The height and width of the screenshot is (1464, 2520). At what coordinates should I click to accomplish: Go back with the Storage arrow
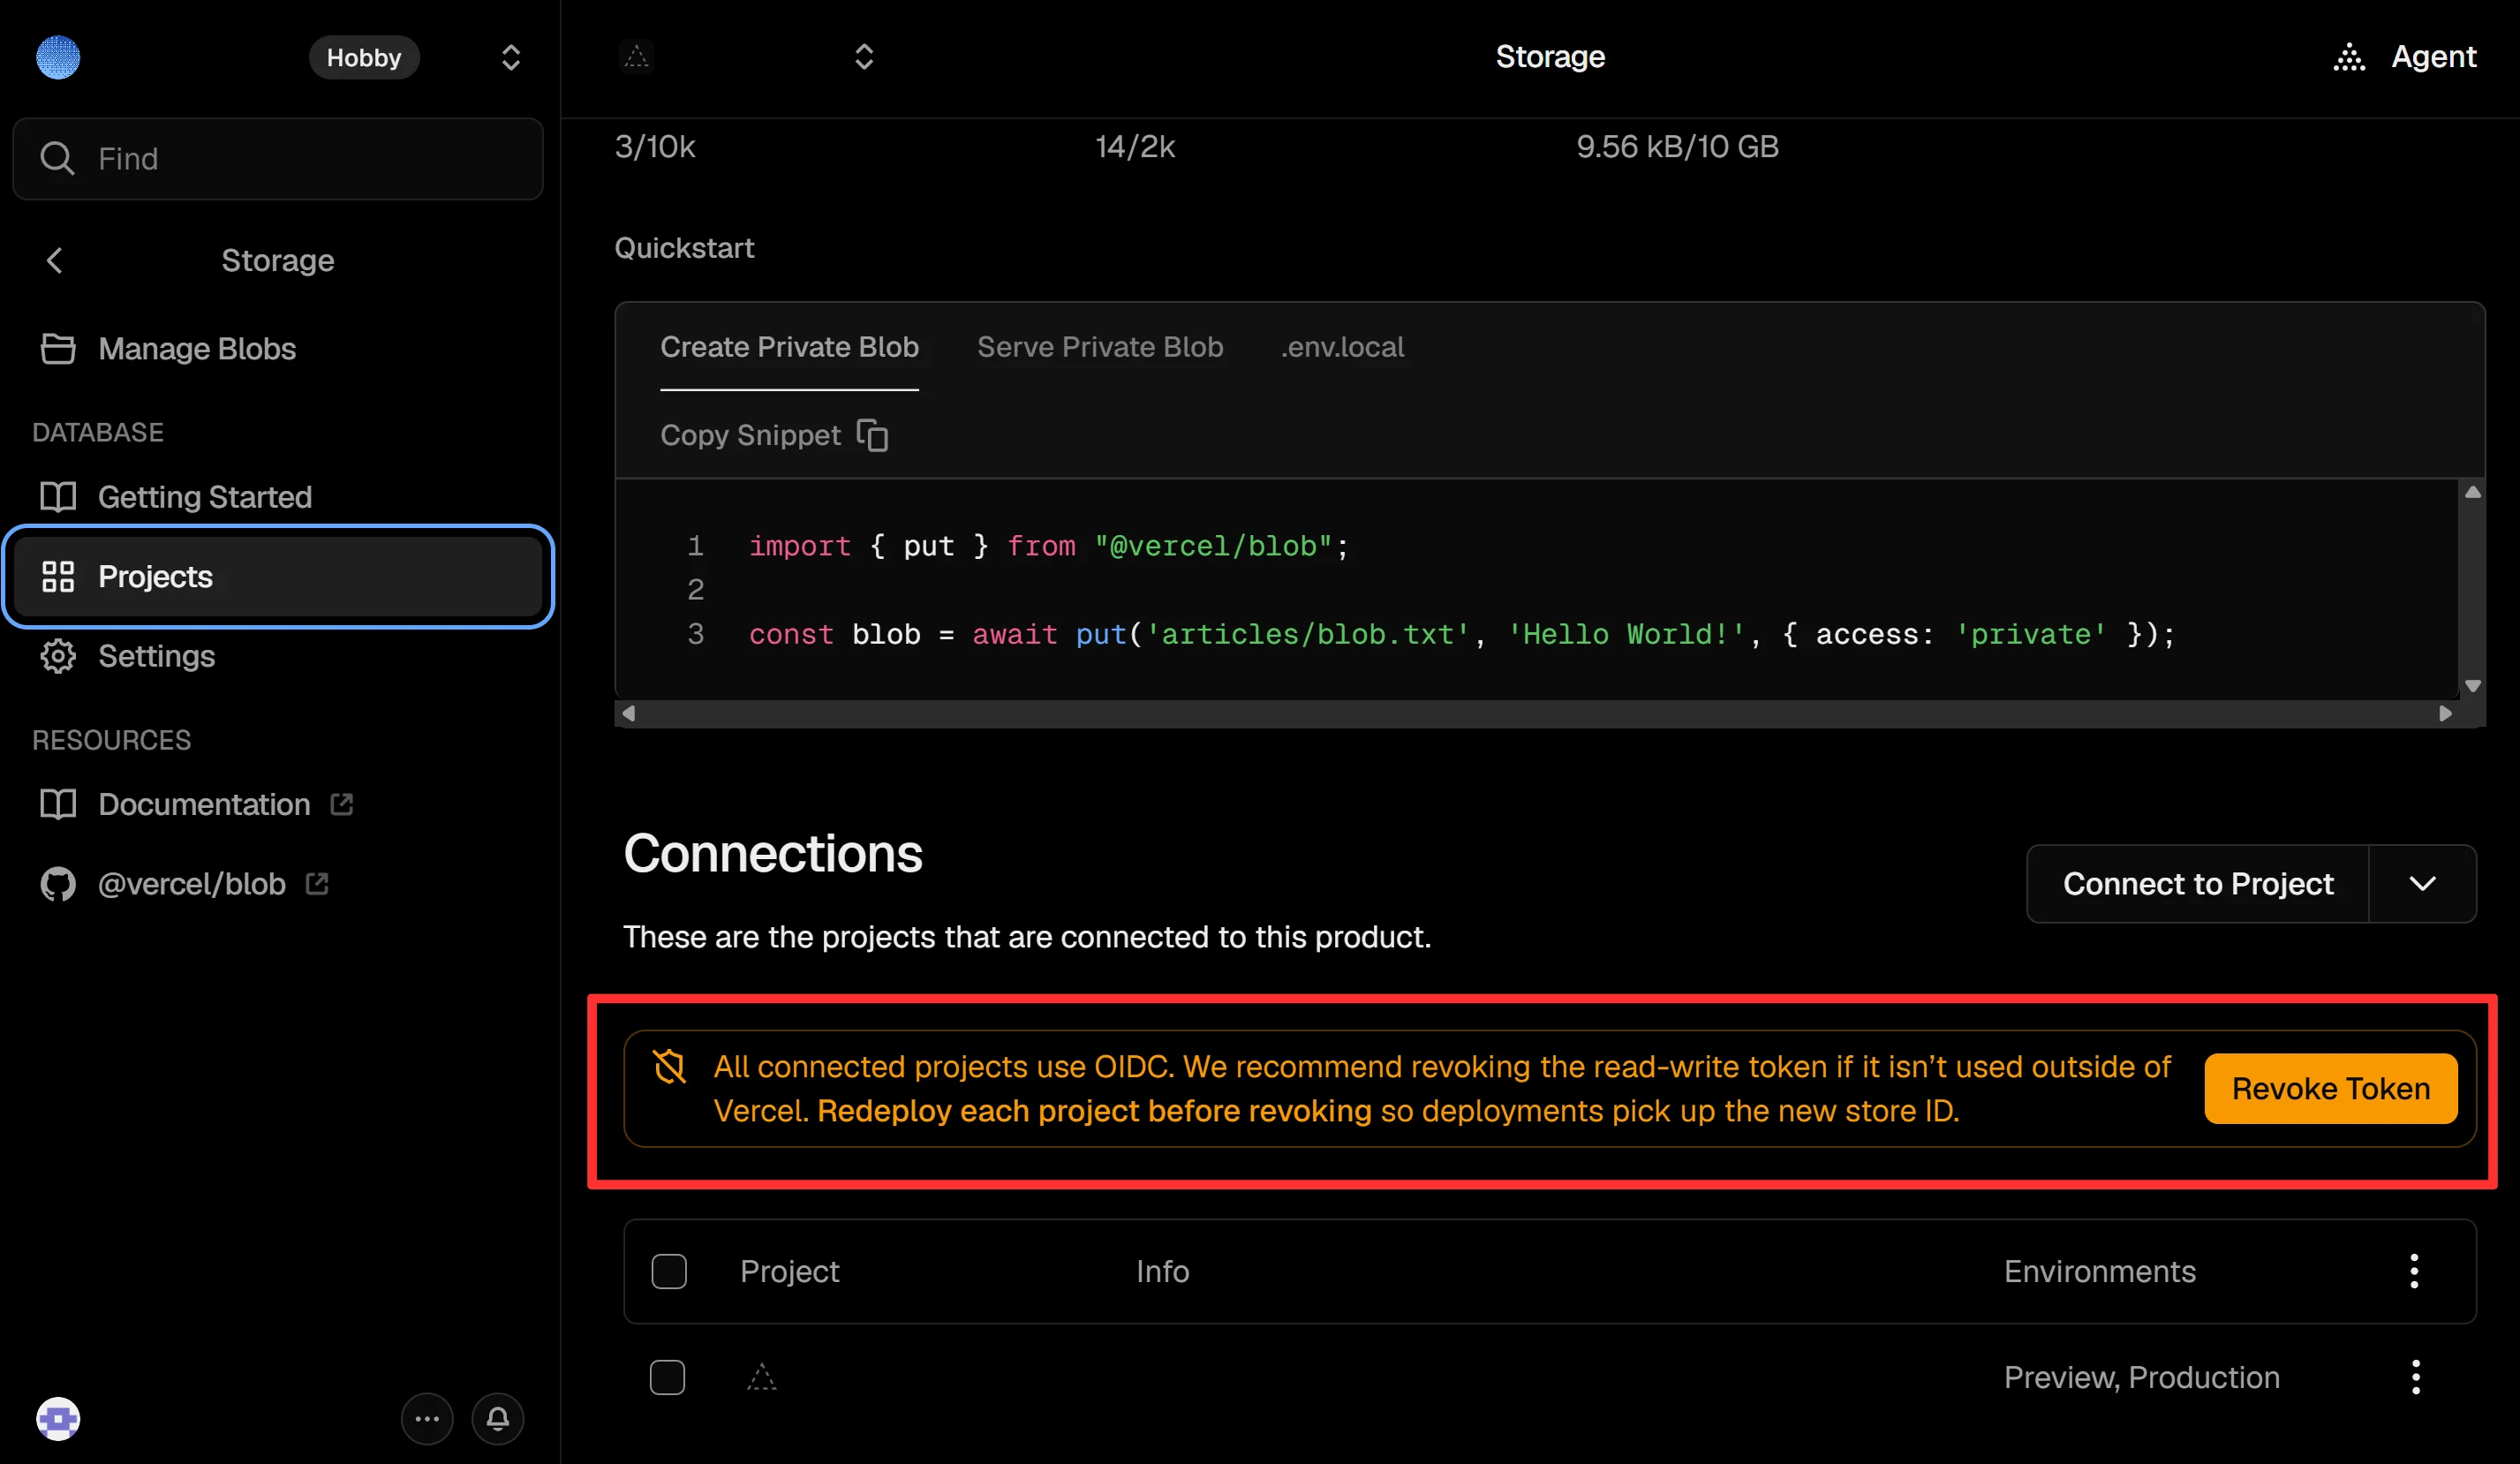point(55,261)
